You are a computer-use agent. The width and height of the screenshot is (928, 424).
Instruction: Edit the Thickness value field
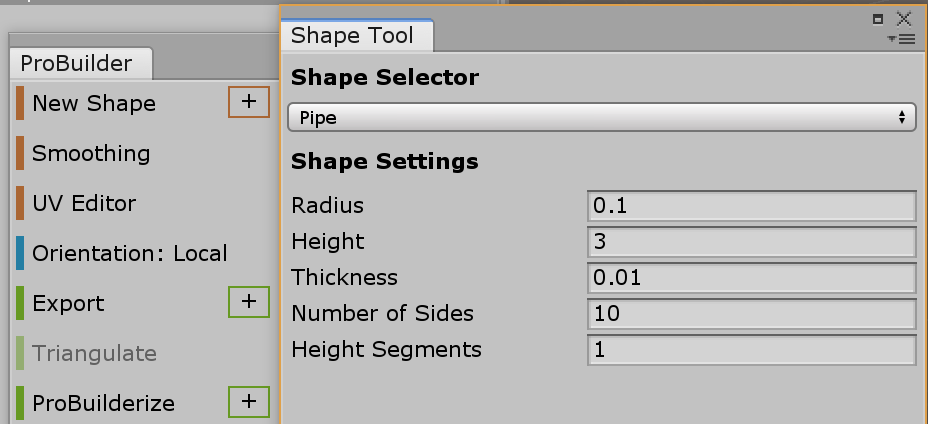751,278
